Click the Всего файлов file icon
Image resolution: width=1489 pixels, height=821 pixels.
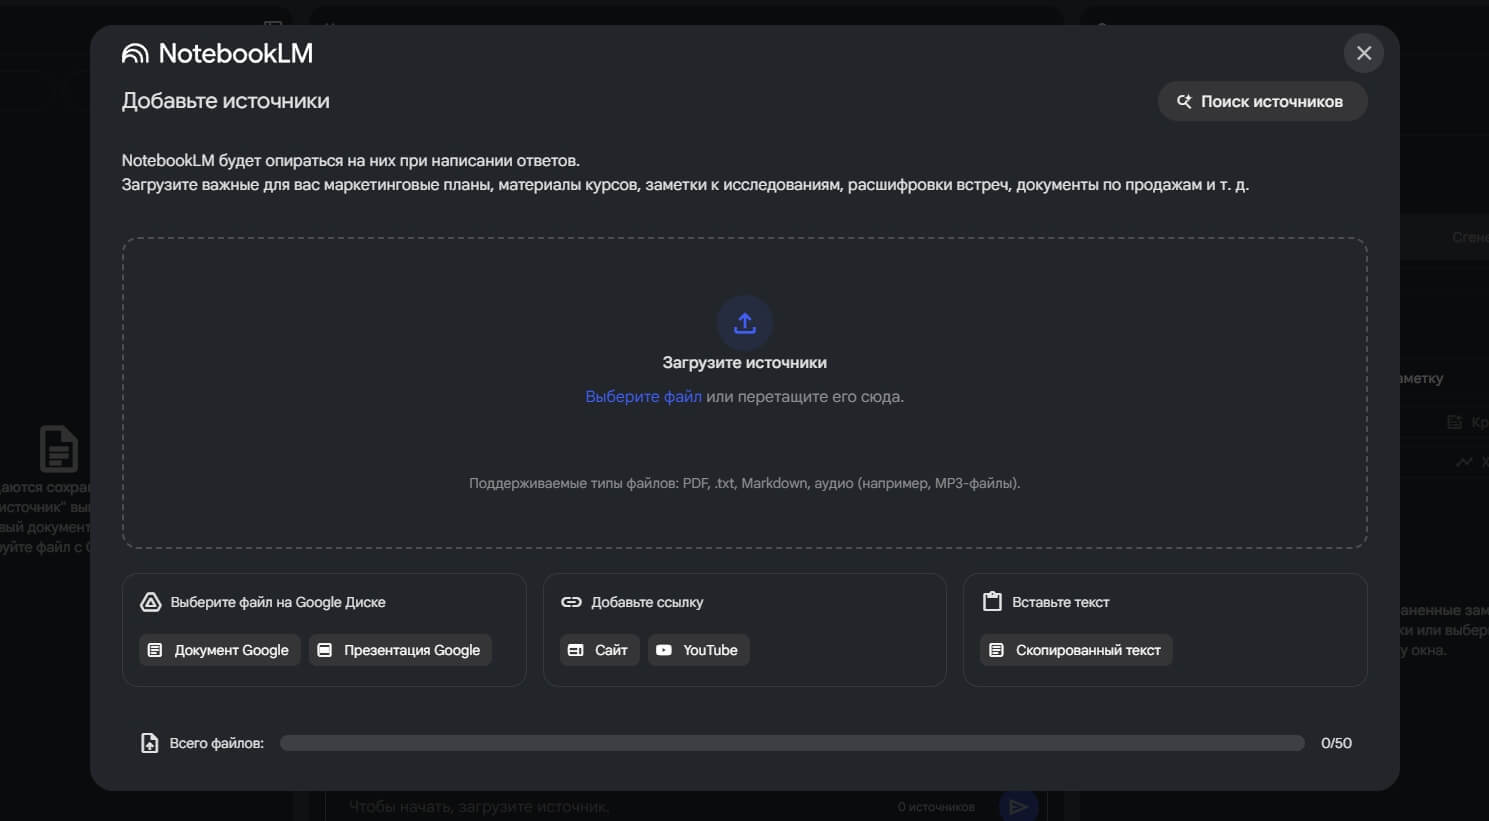(149, 743)
